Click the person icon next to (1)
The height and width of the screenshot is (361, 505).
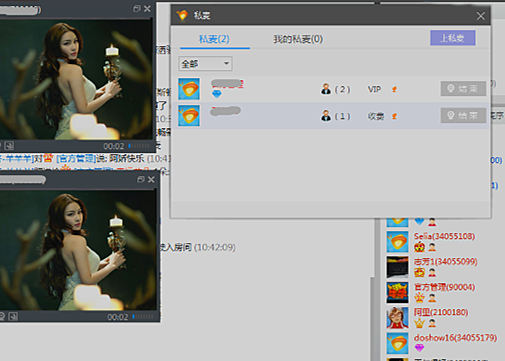(326, 116)
